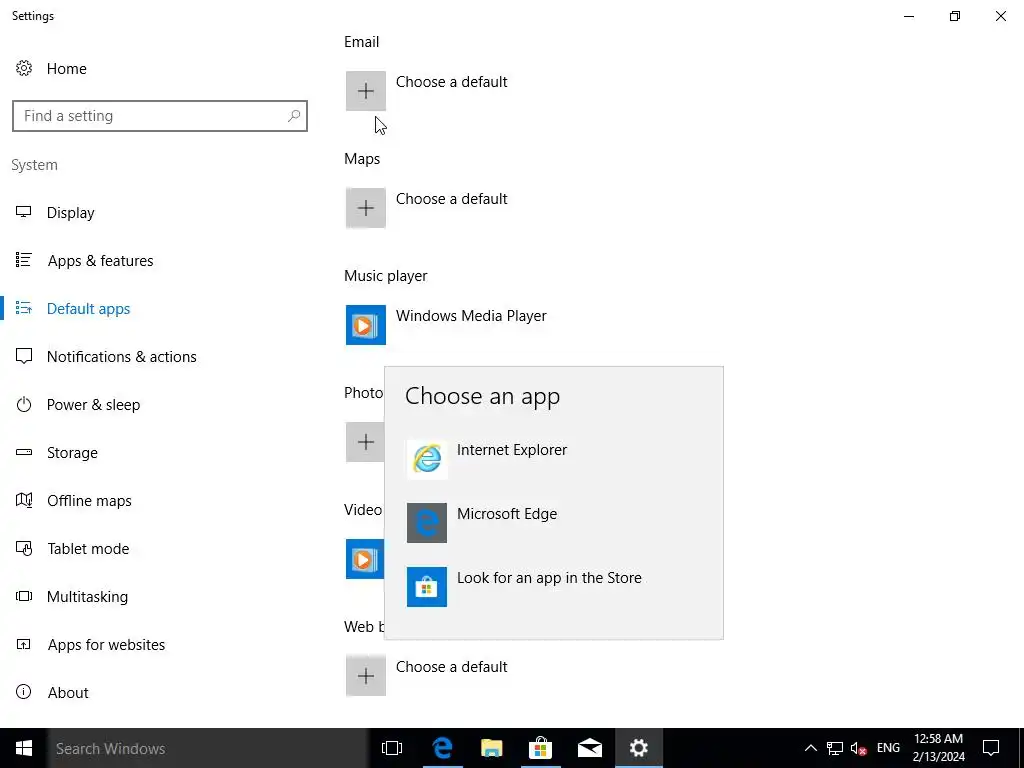Select Default apps in sidebar

pyautogui.click(x=88, y=309)
